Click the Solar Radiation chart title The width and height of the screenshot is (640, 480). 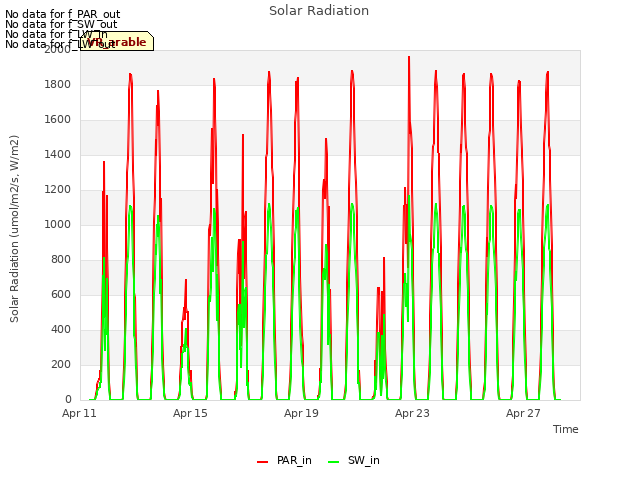[x=319, y=11]
